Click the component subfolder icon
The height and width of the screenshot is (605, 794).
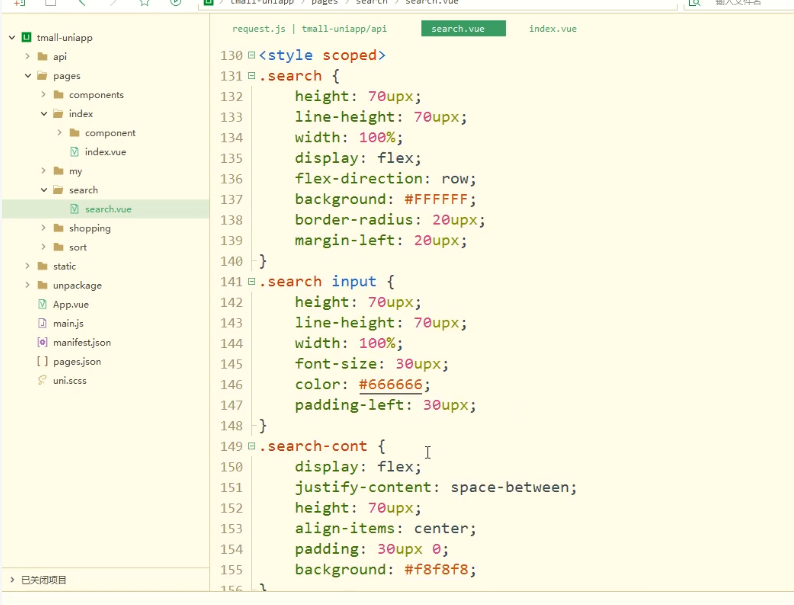click(75, 133)
